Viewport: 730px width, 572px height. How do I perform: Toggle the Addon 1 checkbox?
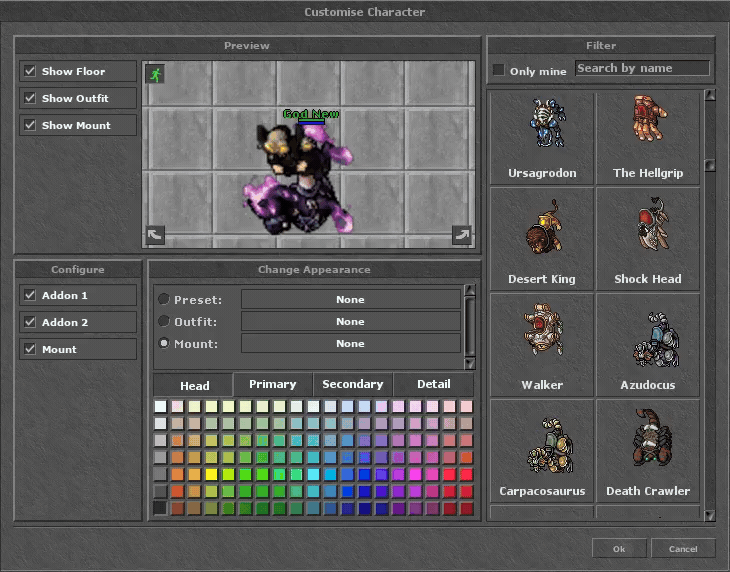[x=30, y=295]
